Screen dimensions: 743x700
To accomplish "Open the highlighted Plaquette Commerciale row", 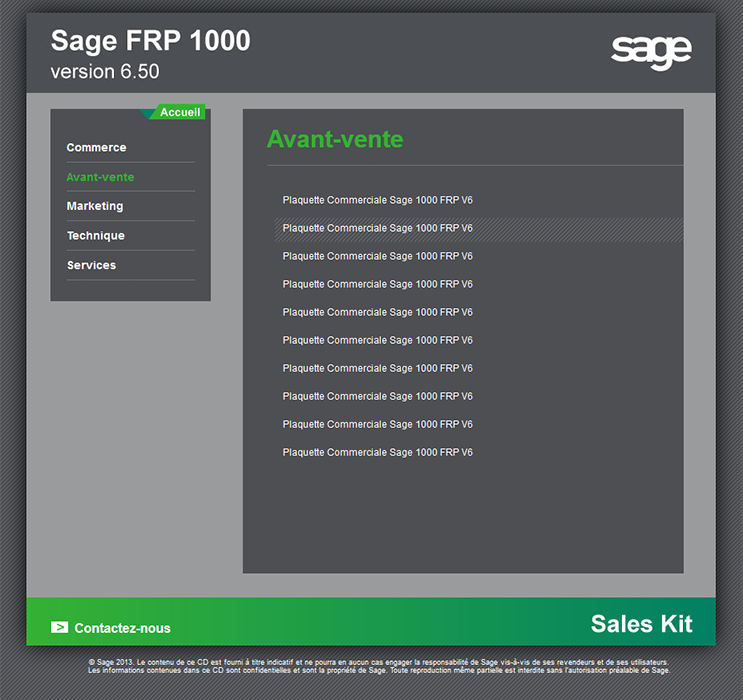I will coord(479,228).
